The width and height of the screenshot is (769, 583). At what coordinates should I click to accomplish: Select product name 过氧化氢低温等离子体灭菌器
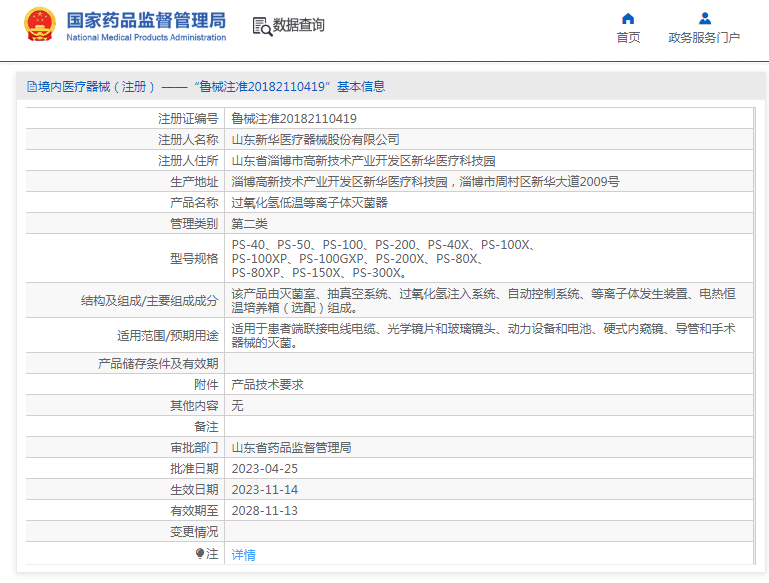(x=309, y=203)
